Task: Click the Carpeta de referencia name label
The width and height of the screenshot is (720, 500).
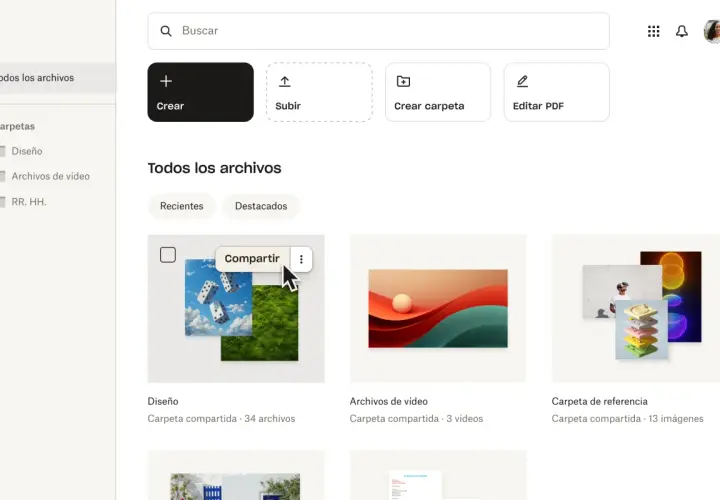Action: tap(599, 401)
